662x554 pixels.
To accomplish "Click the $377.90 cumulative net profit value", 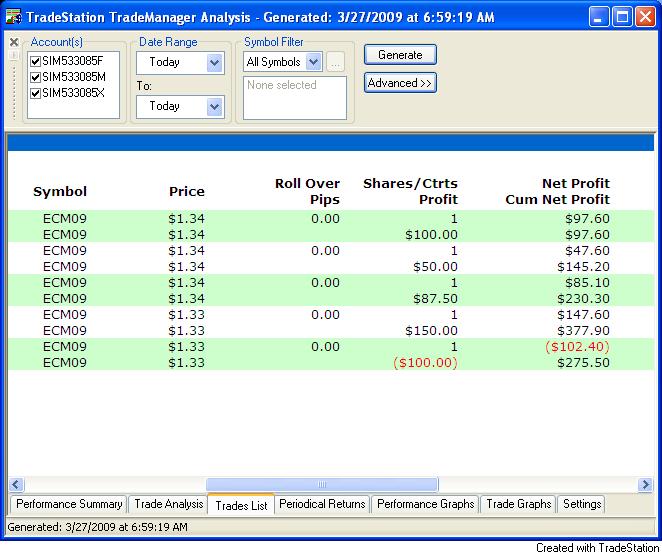I will [x=583, y=331].
